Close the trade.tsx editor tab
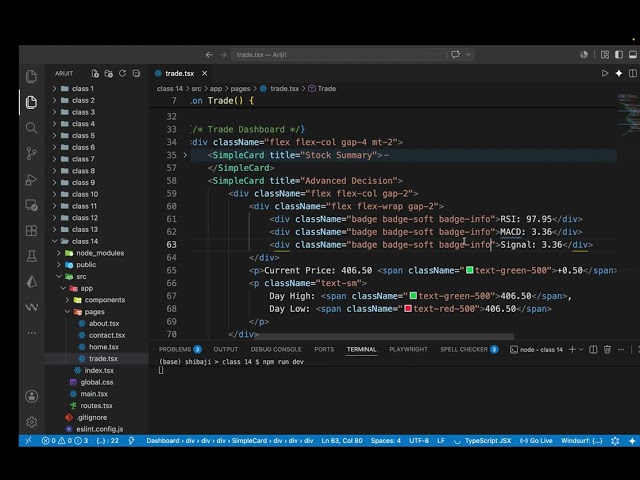This screenshot has width=640, height=480. pyautogui.click(x=204, y=73)
